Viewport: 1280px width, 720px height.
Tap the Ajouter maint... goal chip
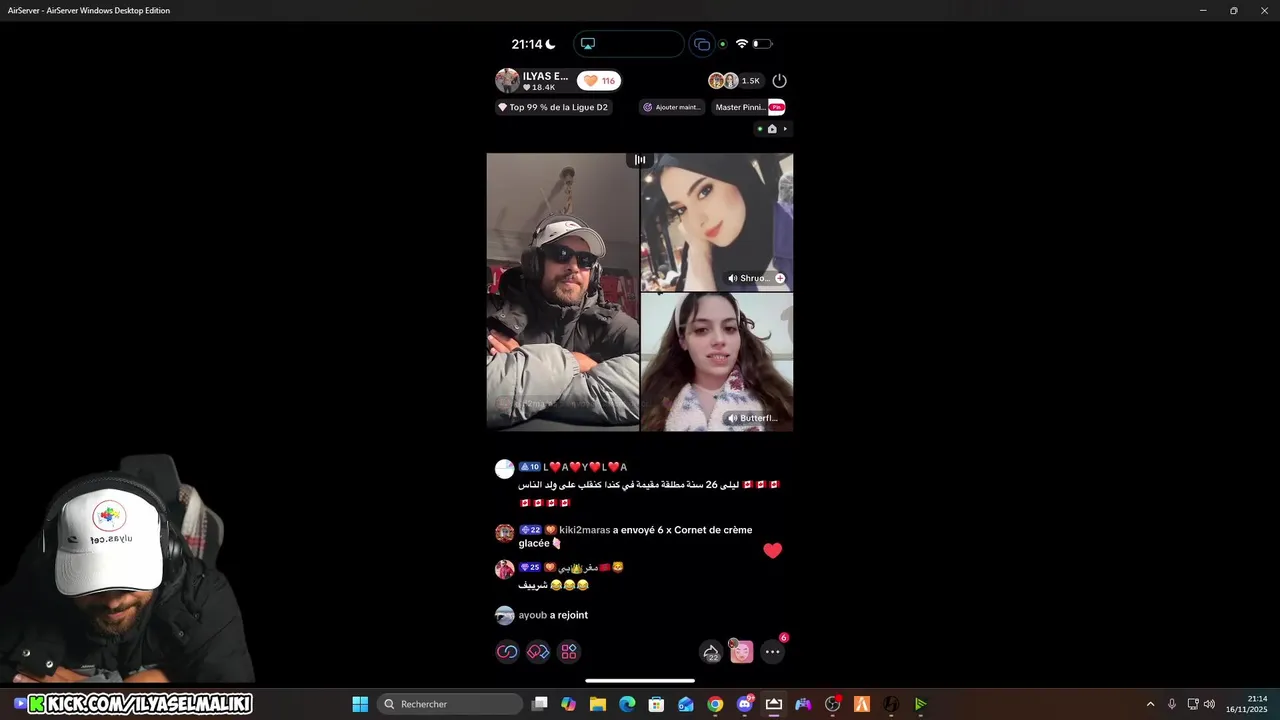coord(672,107)
